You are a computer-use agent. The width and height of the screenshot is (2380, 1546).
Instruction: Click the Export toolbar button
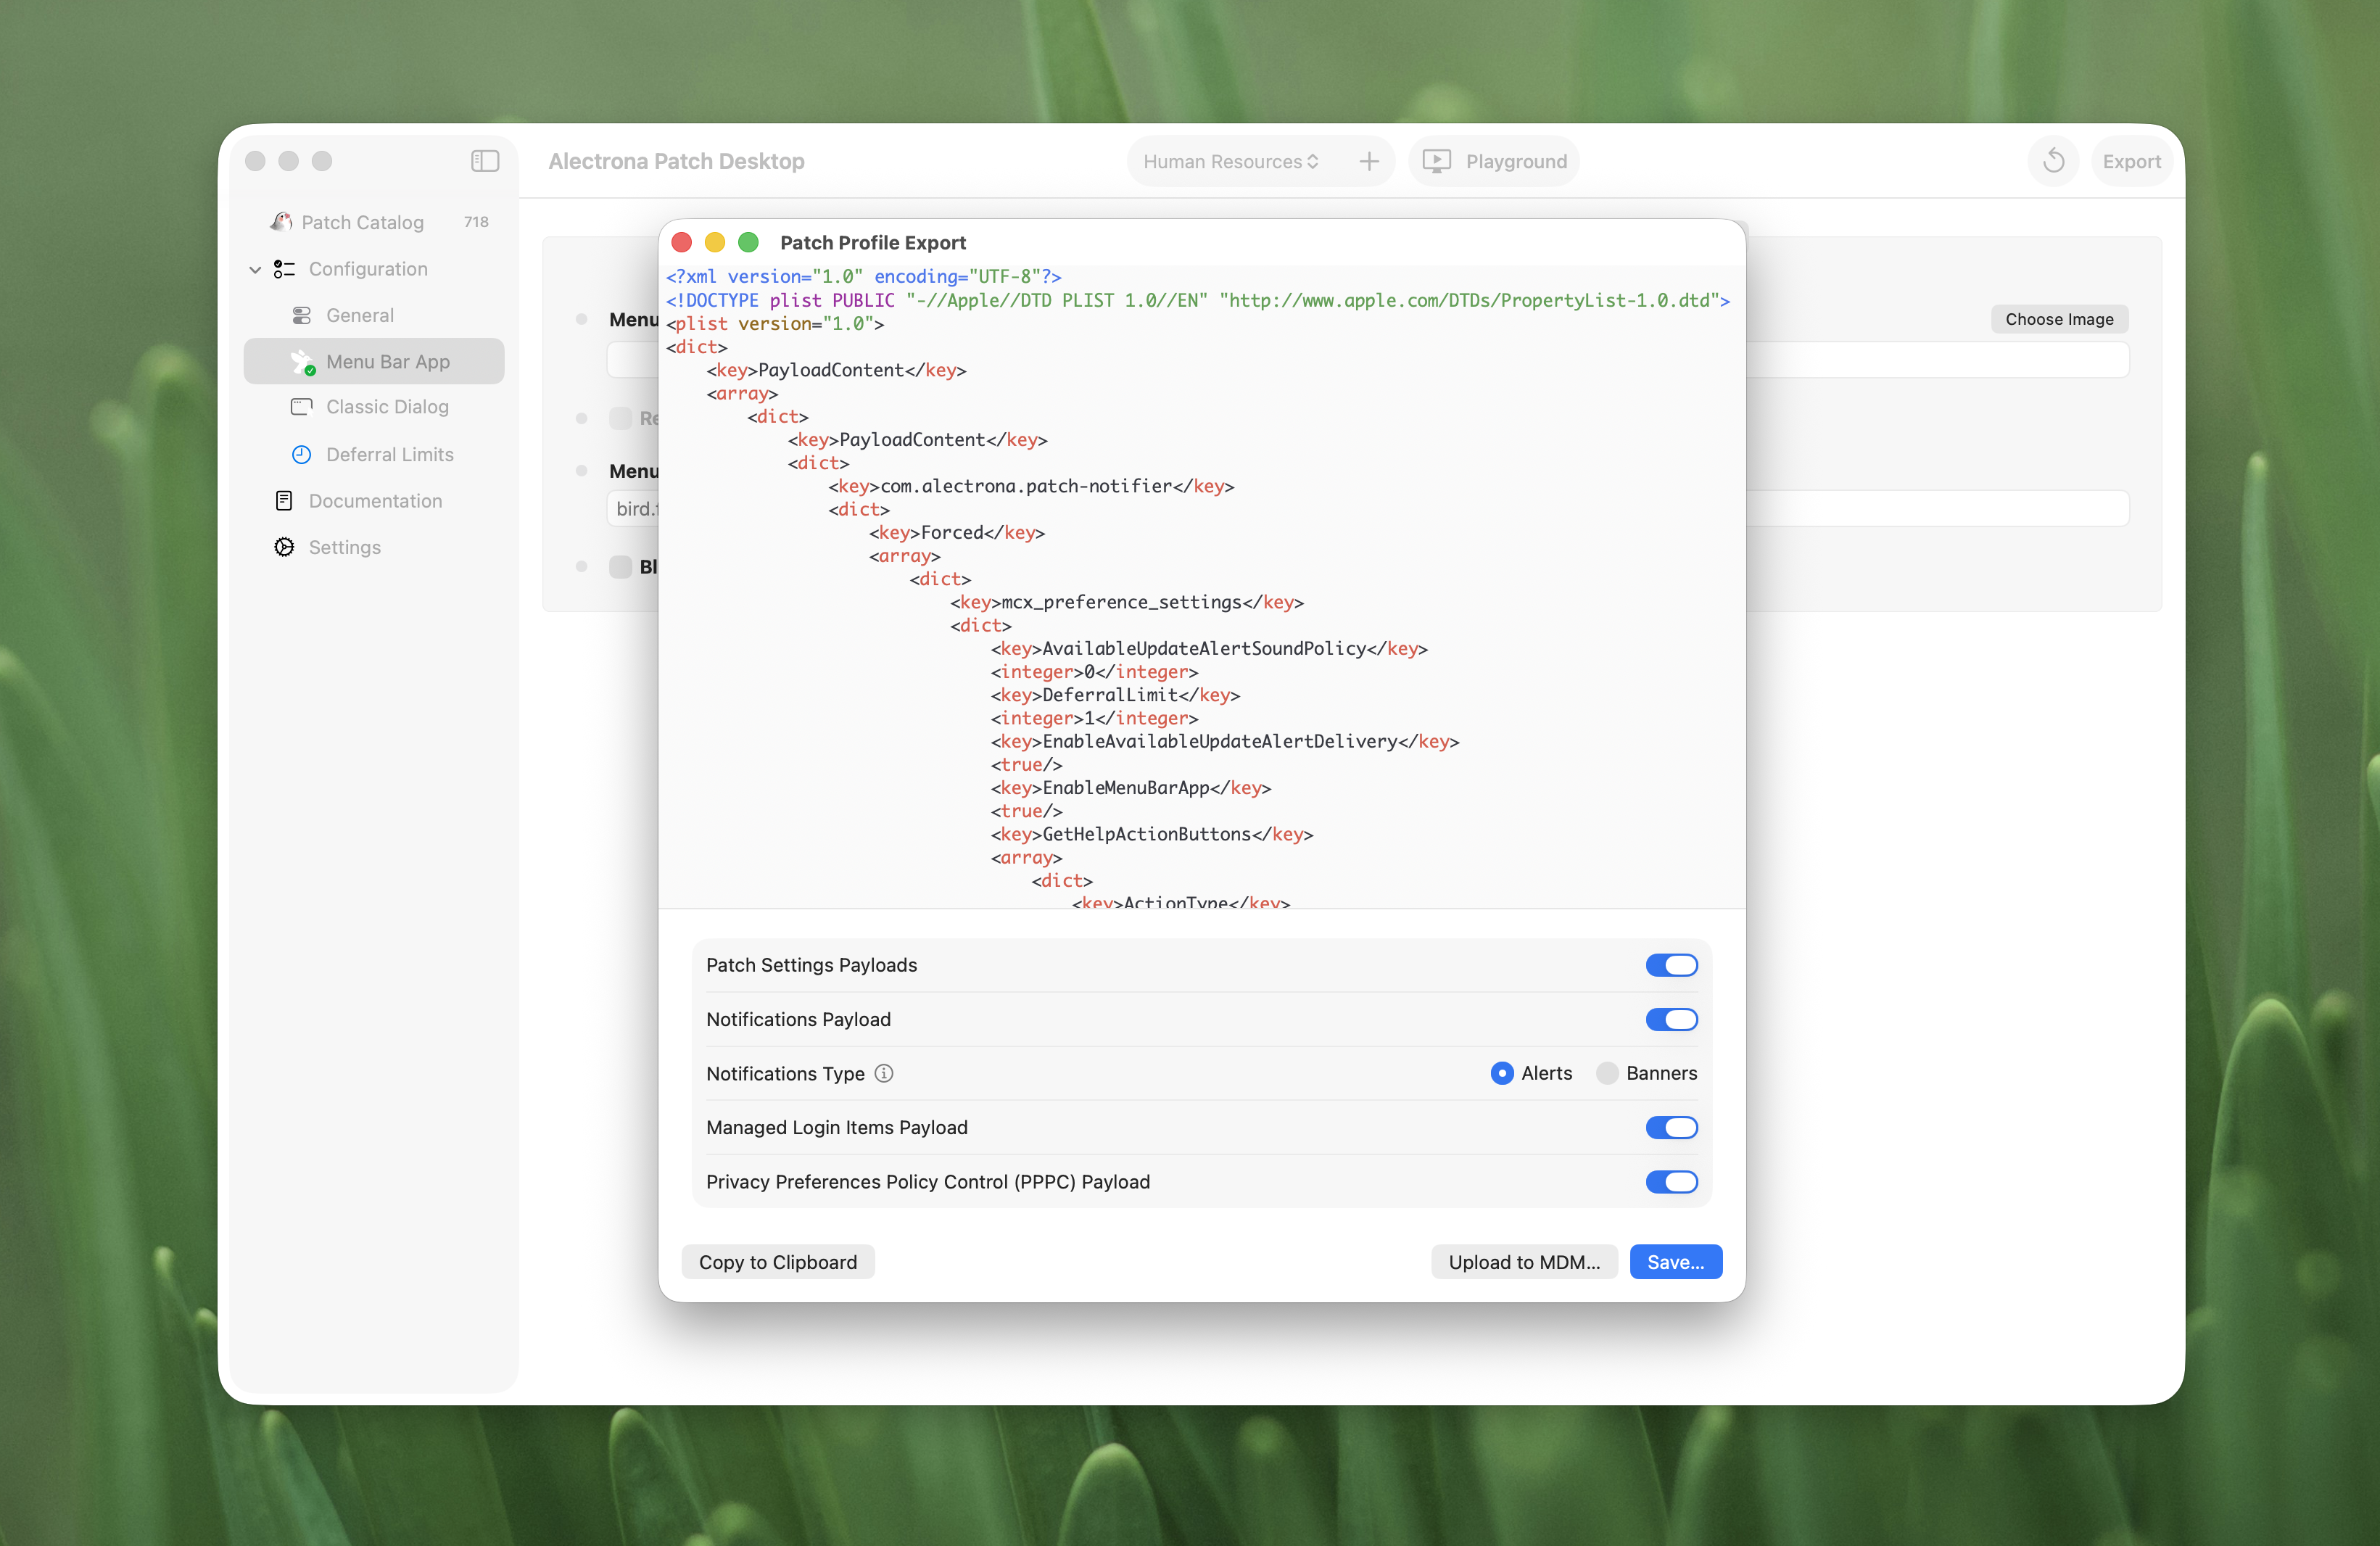pyautogui.click(x=2131, y=161)
